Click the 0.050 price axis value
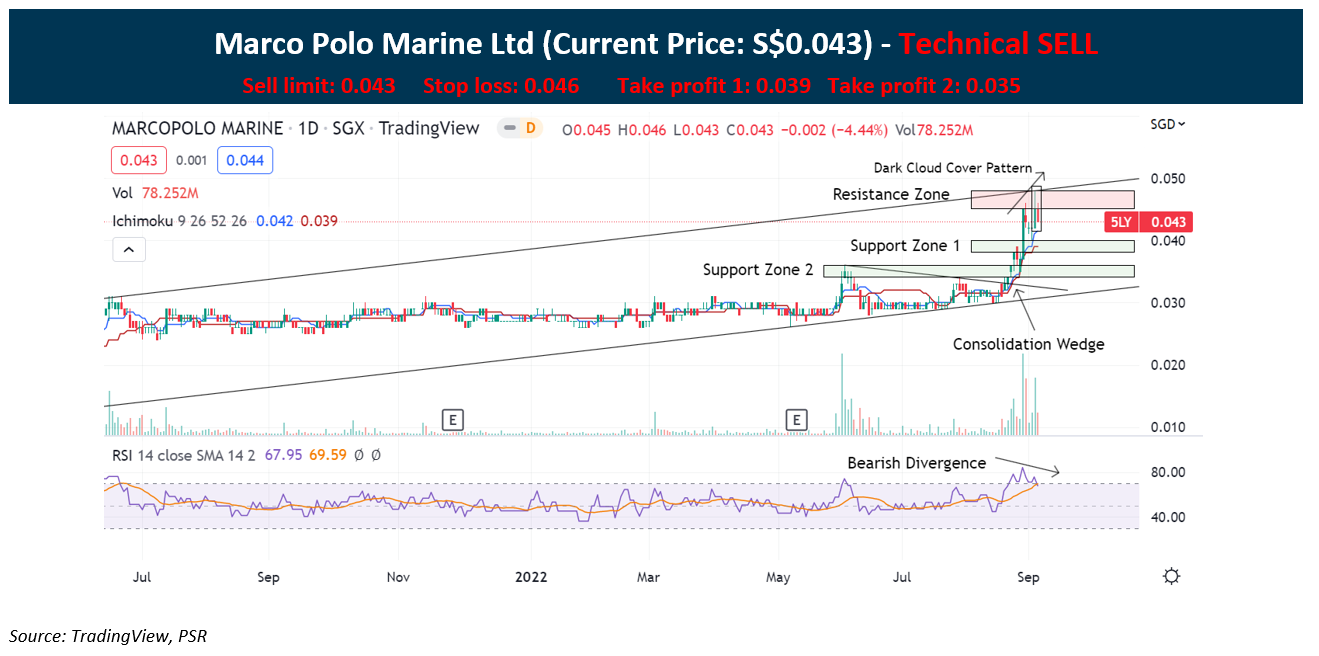 click(x=1166, y=179)
